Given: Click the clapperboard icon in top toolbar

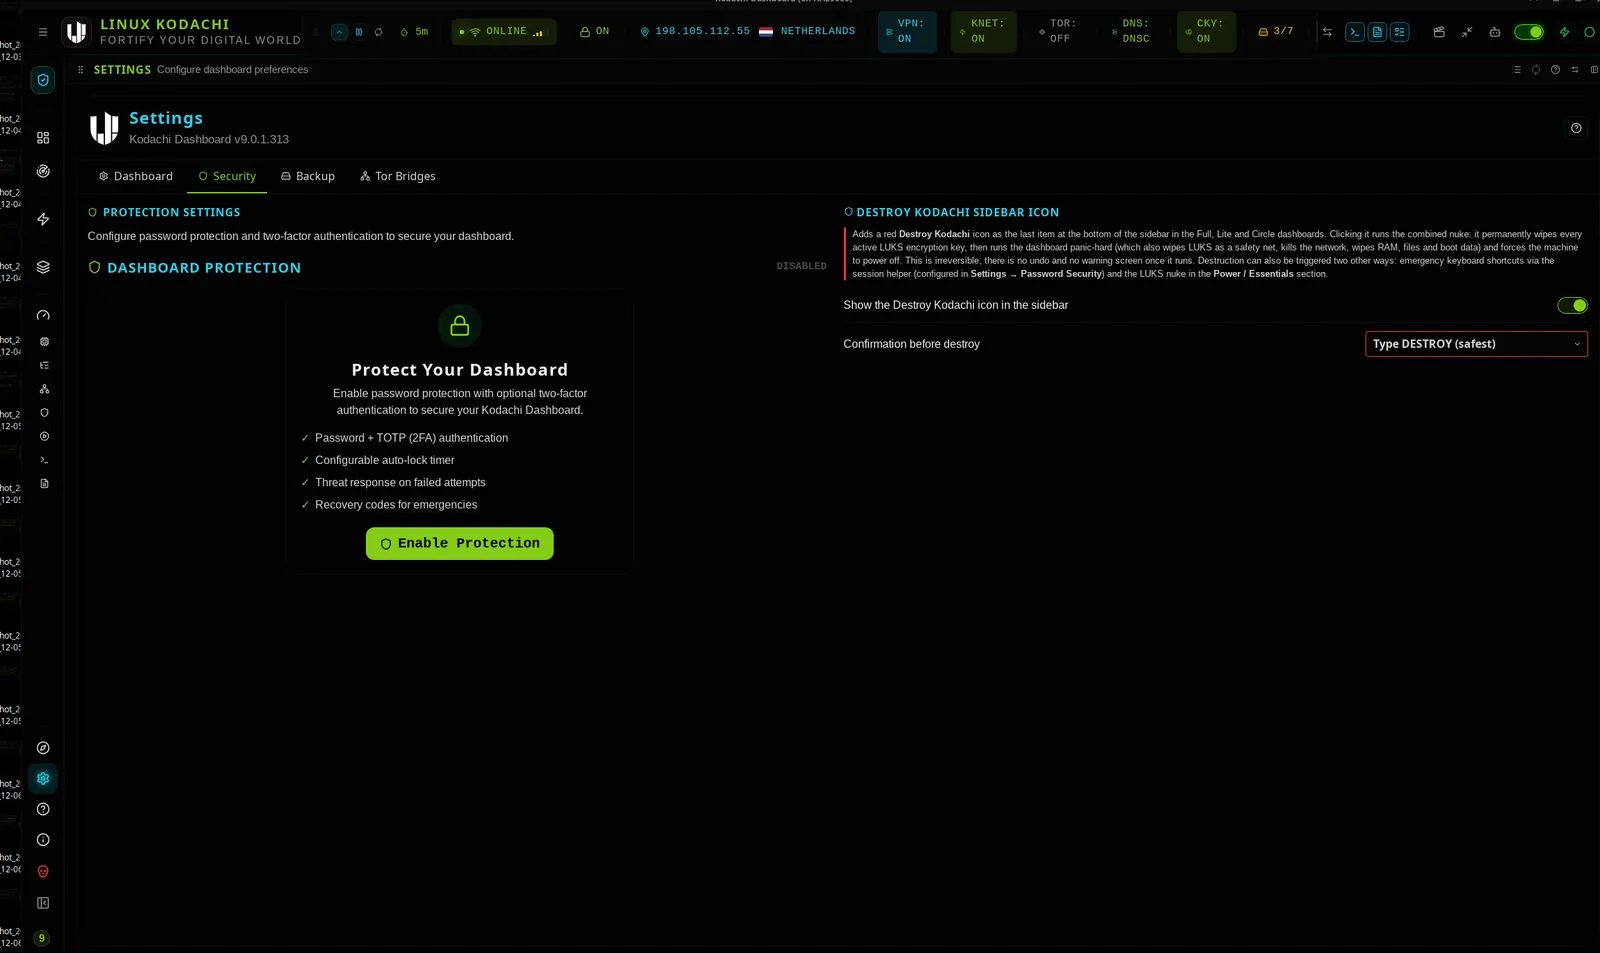Looking at the screenshot, I should click(x=1439, y=32).
